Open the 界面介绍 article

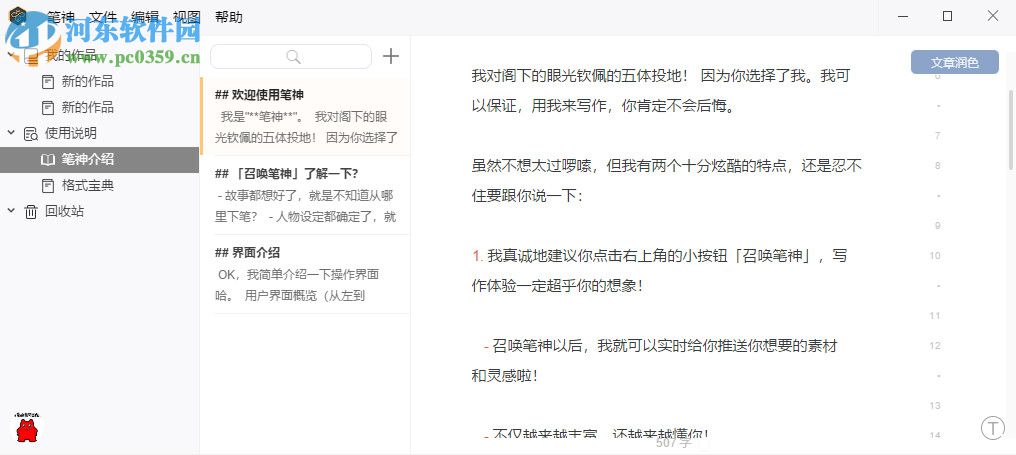305,274
